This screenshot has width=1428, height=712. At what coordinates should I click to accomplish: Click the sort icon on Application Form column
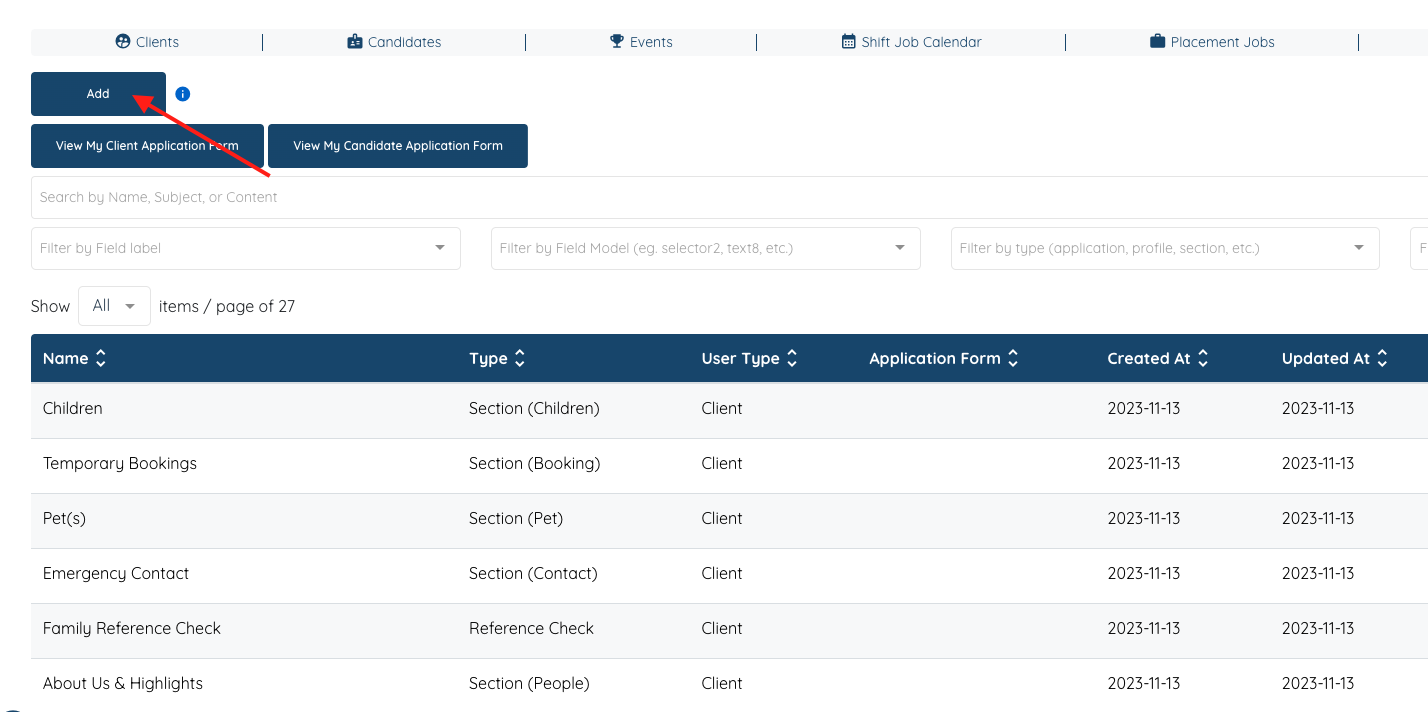click(x=1013, y=358)
